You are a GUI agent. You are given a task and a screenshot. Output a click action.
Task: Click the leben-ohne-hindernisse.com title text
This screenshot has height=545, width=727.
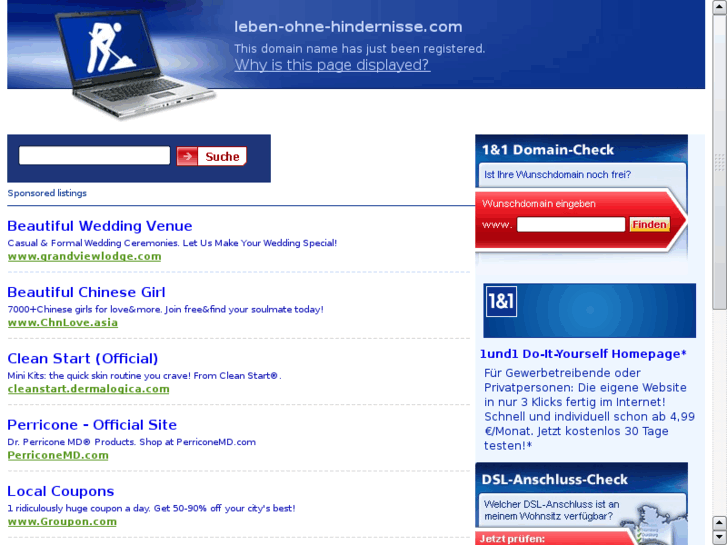click(x=348, y=27)
